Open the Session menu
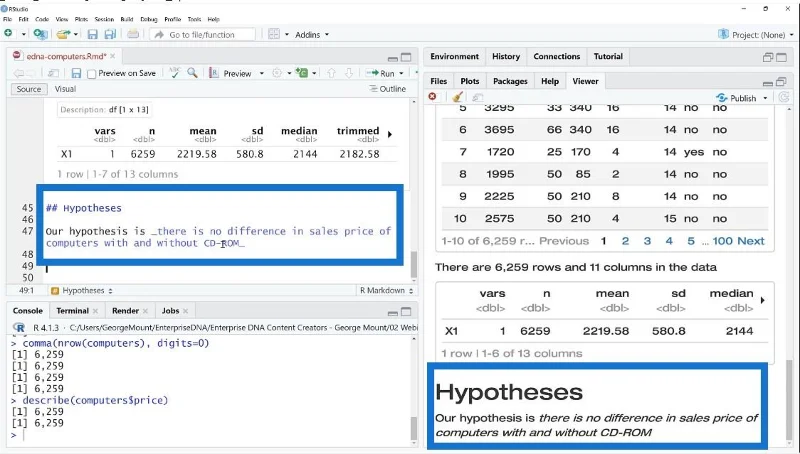Screen dimensions: 800x454 click(104, 19)
